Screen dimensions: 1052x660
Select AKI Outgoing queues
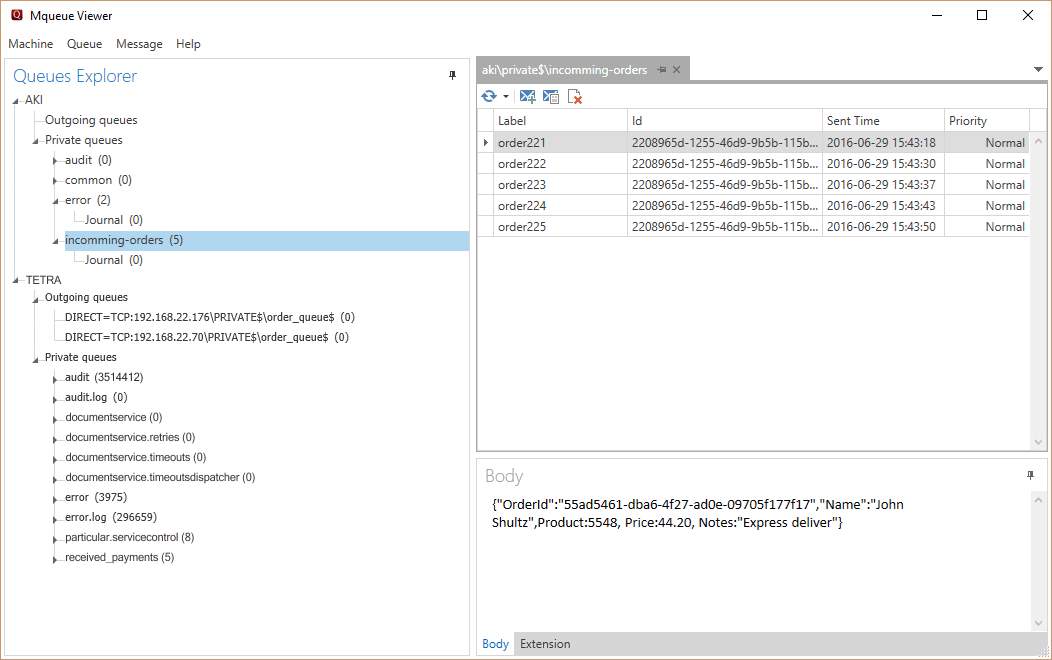tap(91, 120)
